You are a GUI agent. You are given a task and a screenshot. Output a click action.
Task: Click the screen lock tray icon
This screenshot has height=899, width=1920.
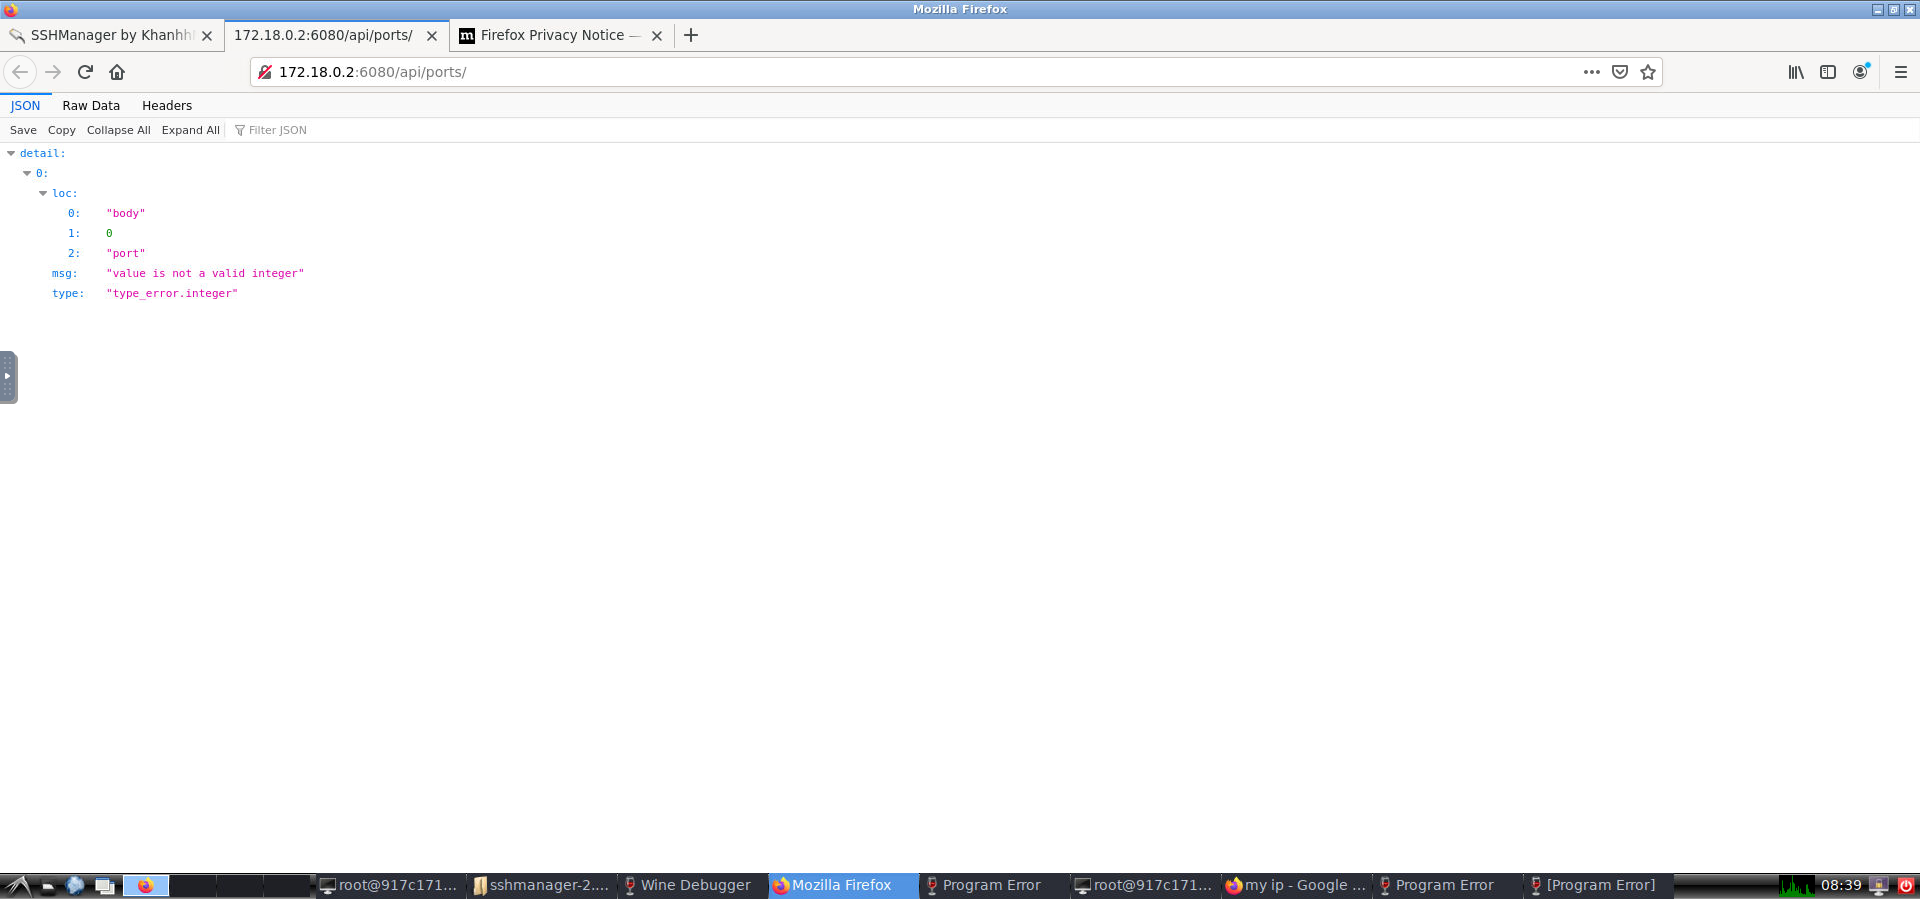coord(1879,885)
